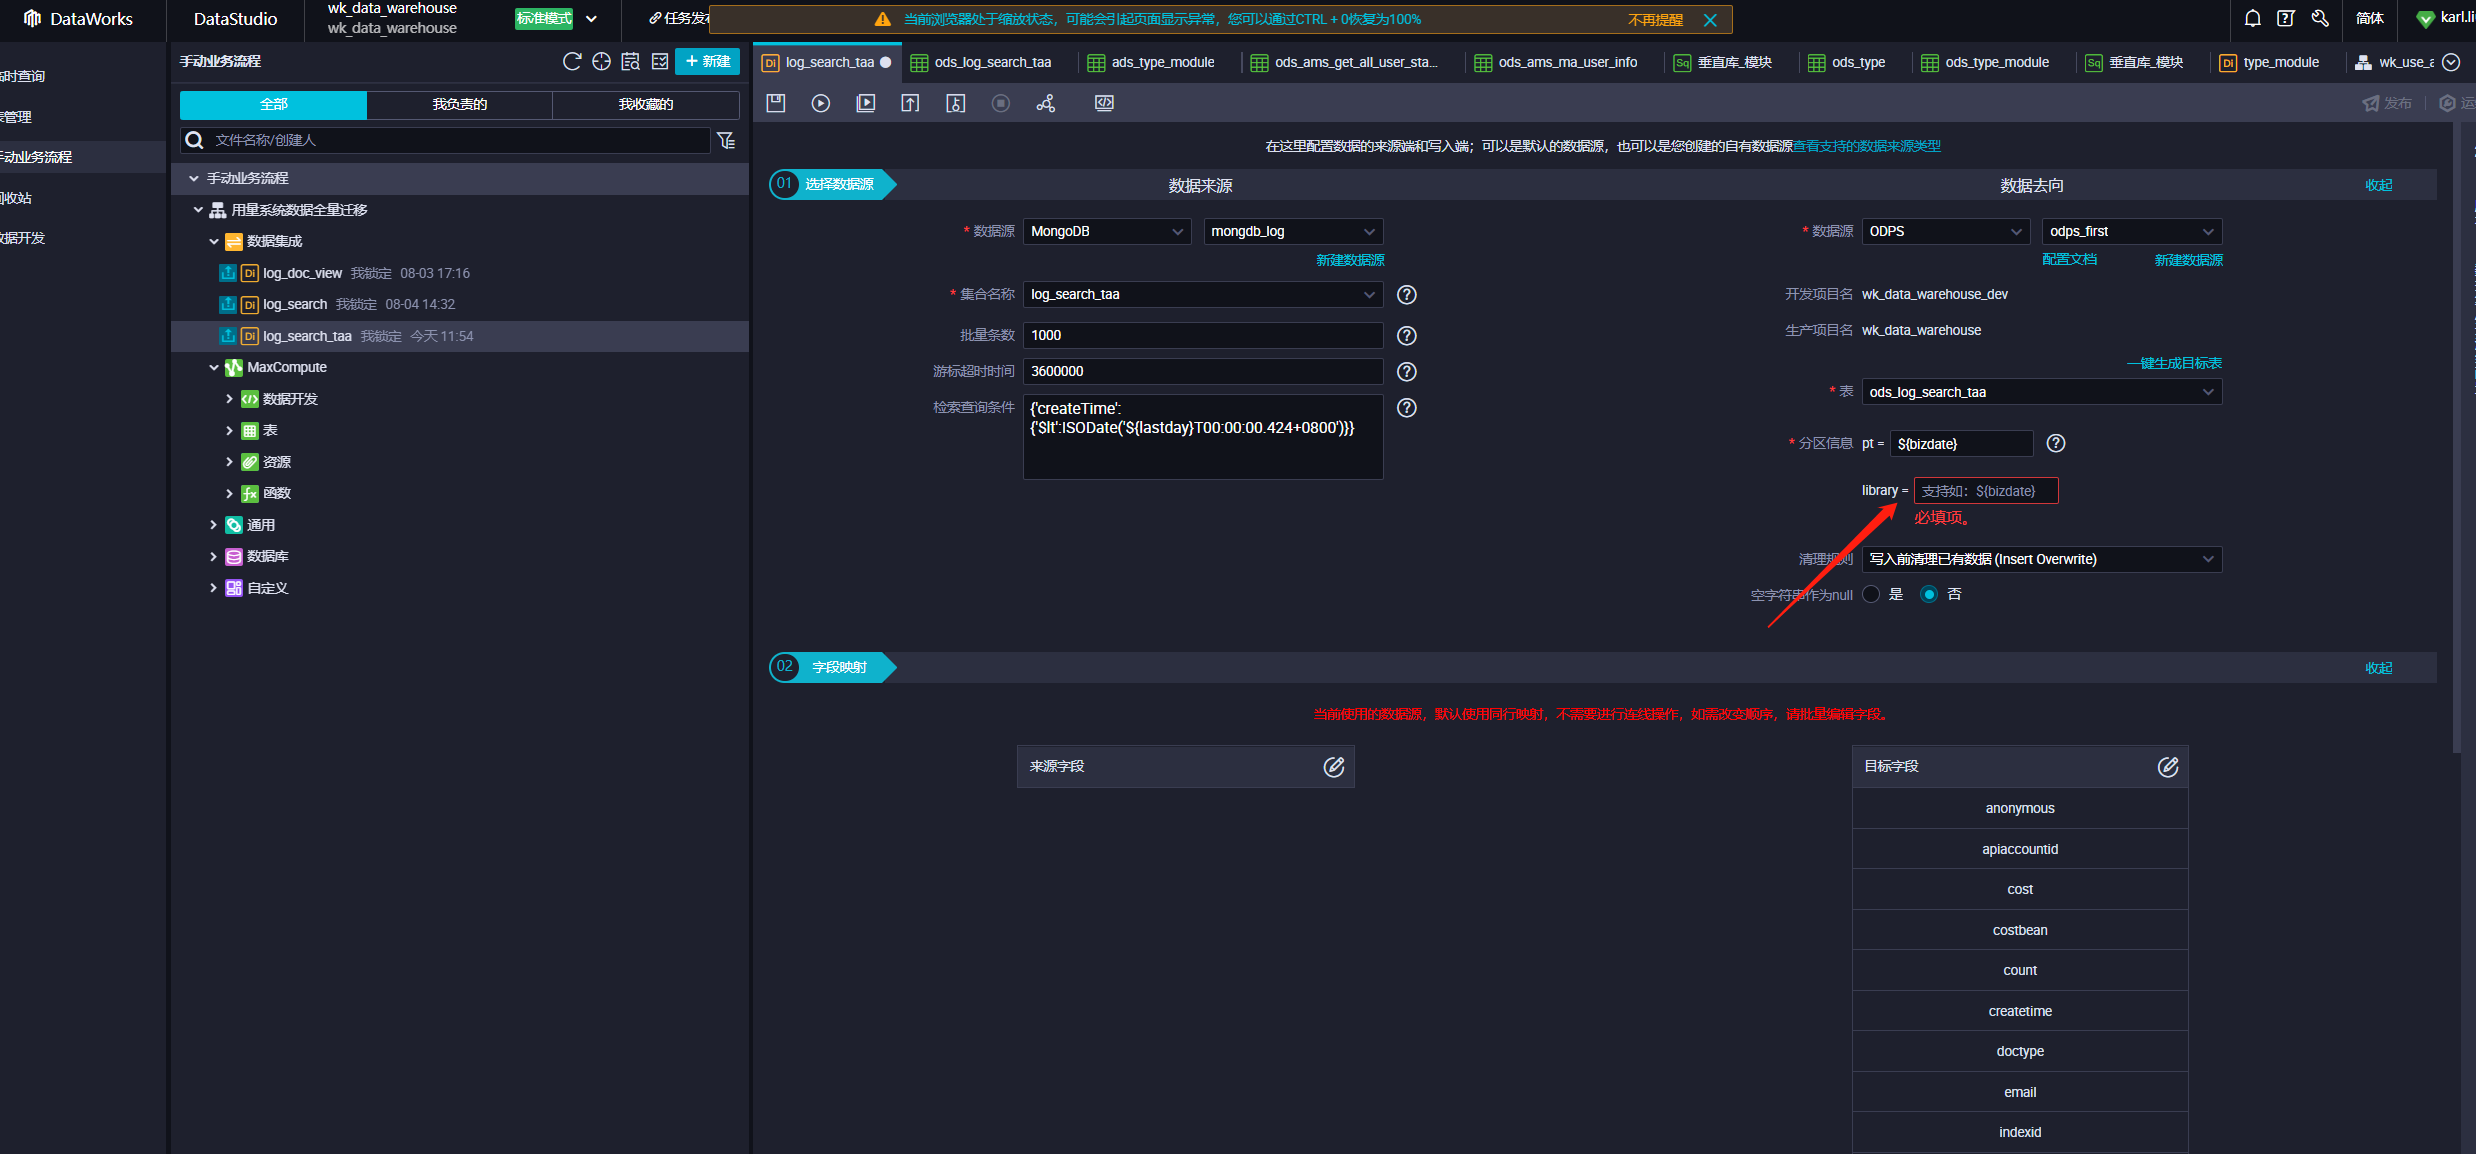Open ods_log_search_taa table dropdown
Image resolution: width=2476 pixels, height=1154 pixels.
[2042, 392]
